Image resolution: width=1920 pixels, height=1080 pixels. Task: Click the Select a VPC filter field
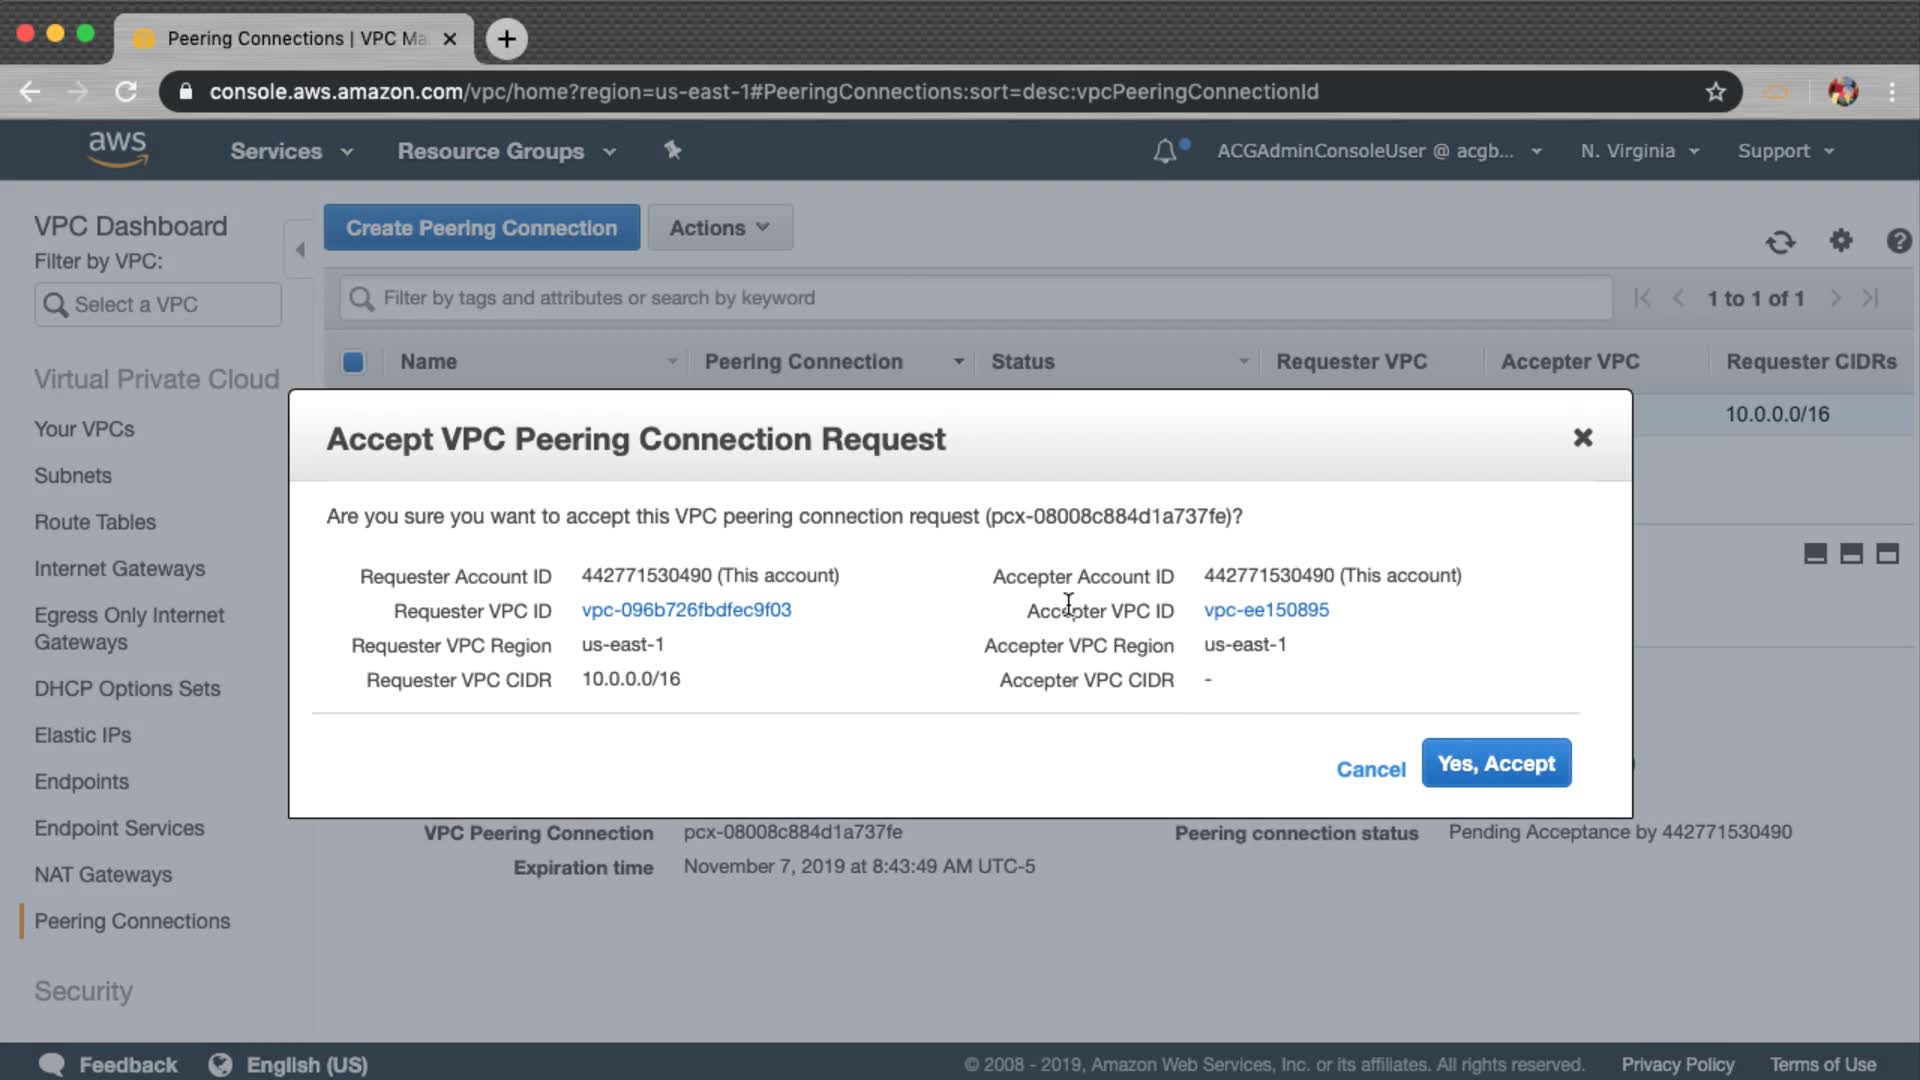click(158, 305)
